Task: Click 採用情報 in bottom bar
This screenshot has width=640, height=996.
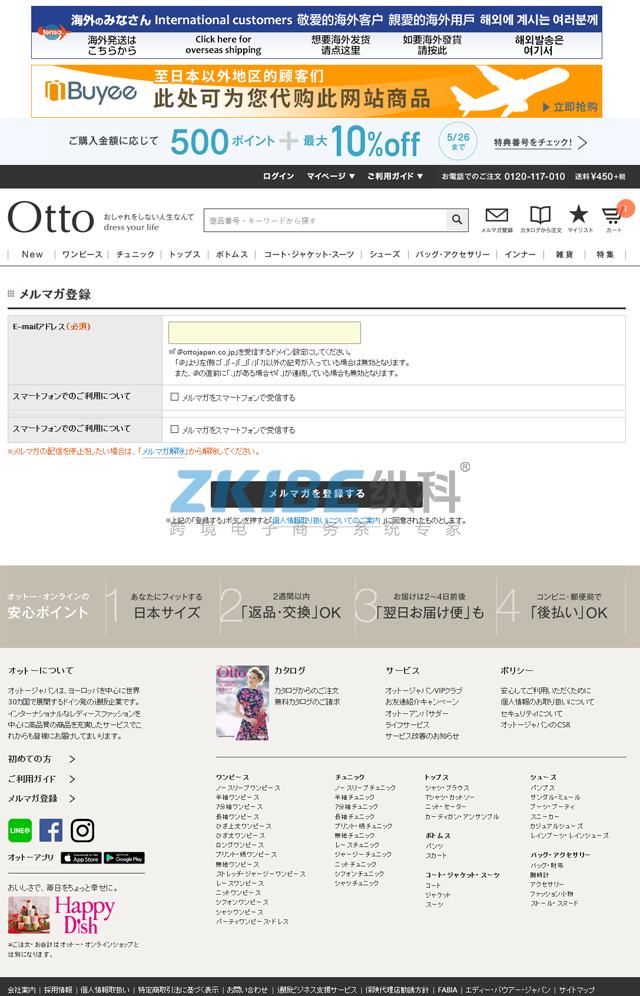Action: (x=58, y=990)
